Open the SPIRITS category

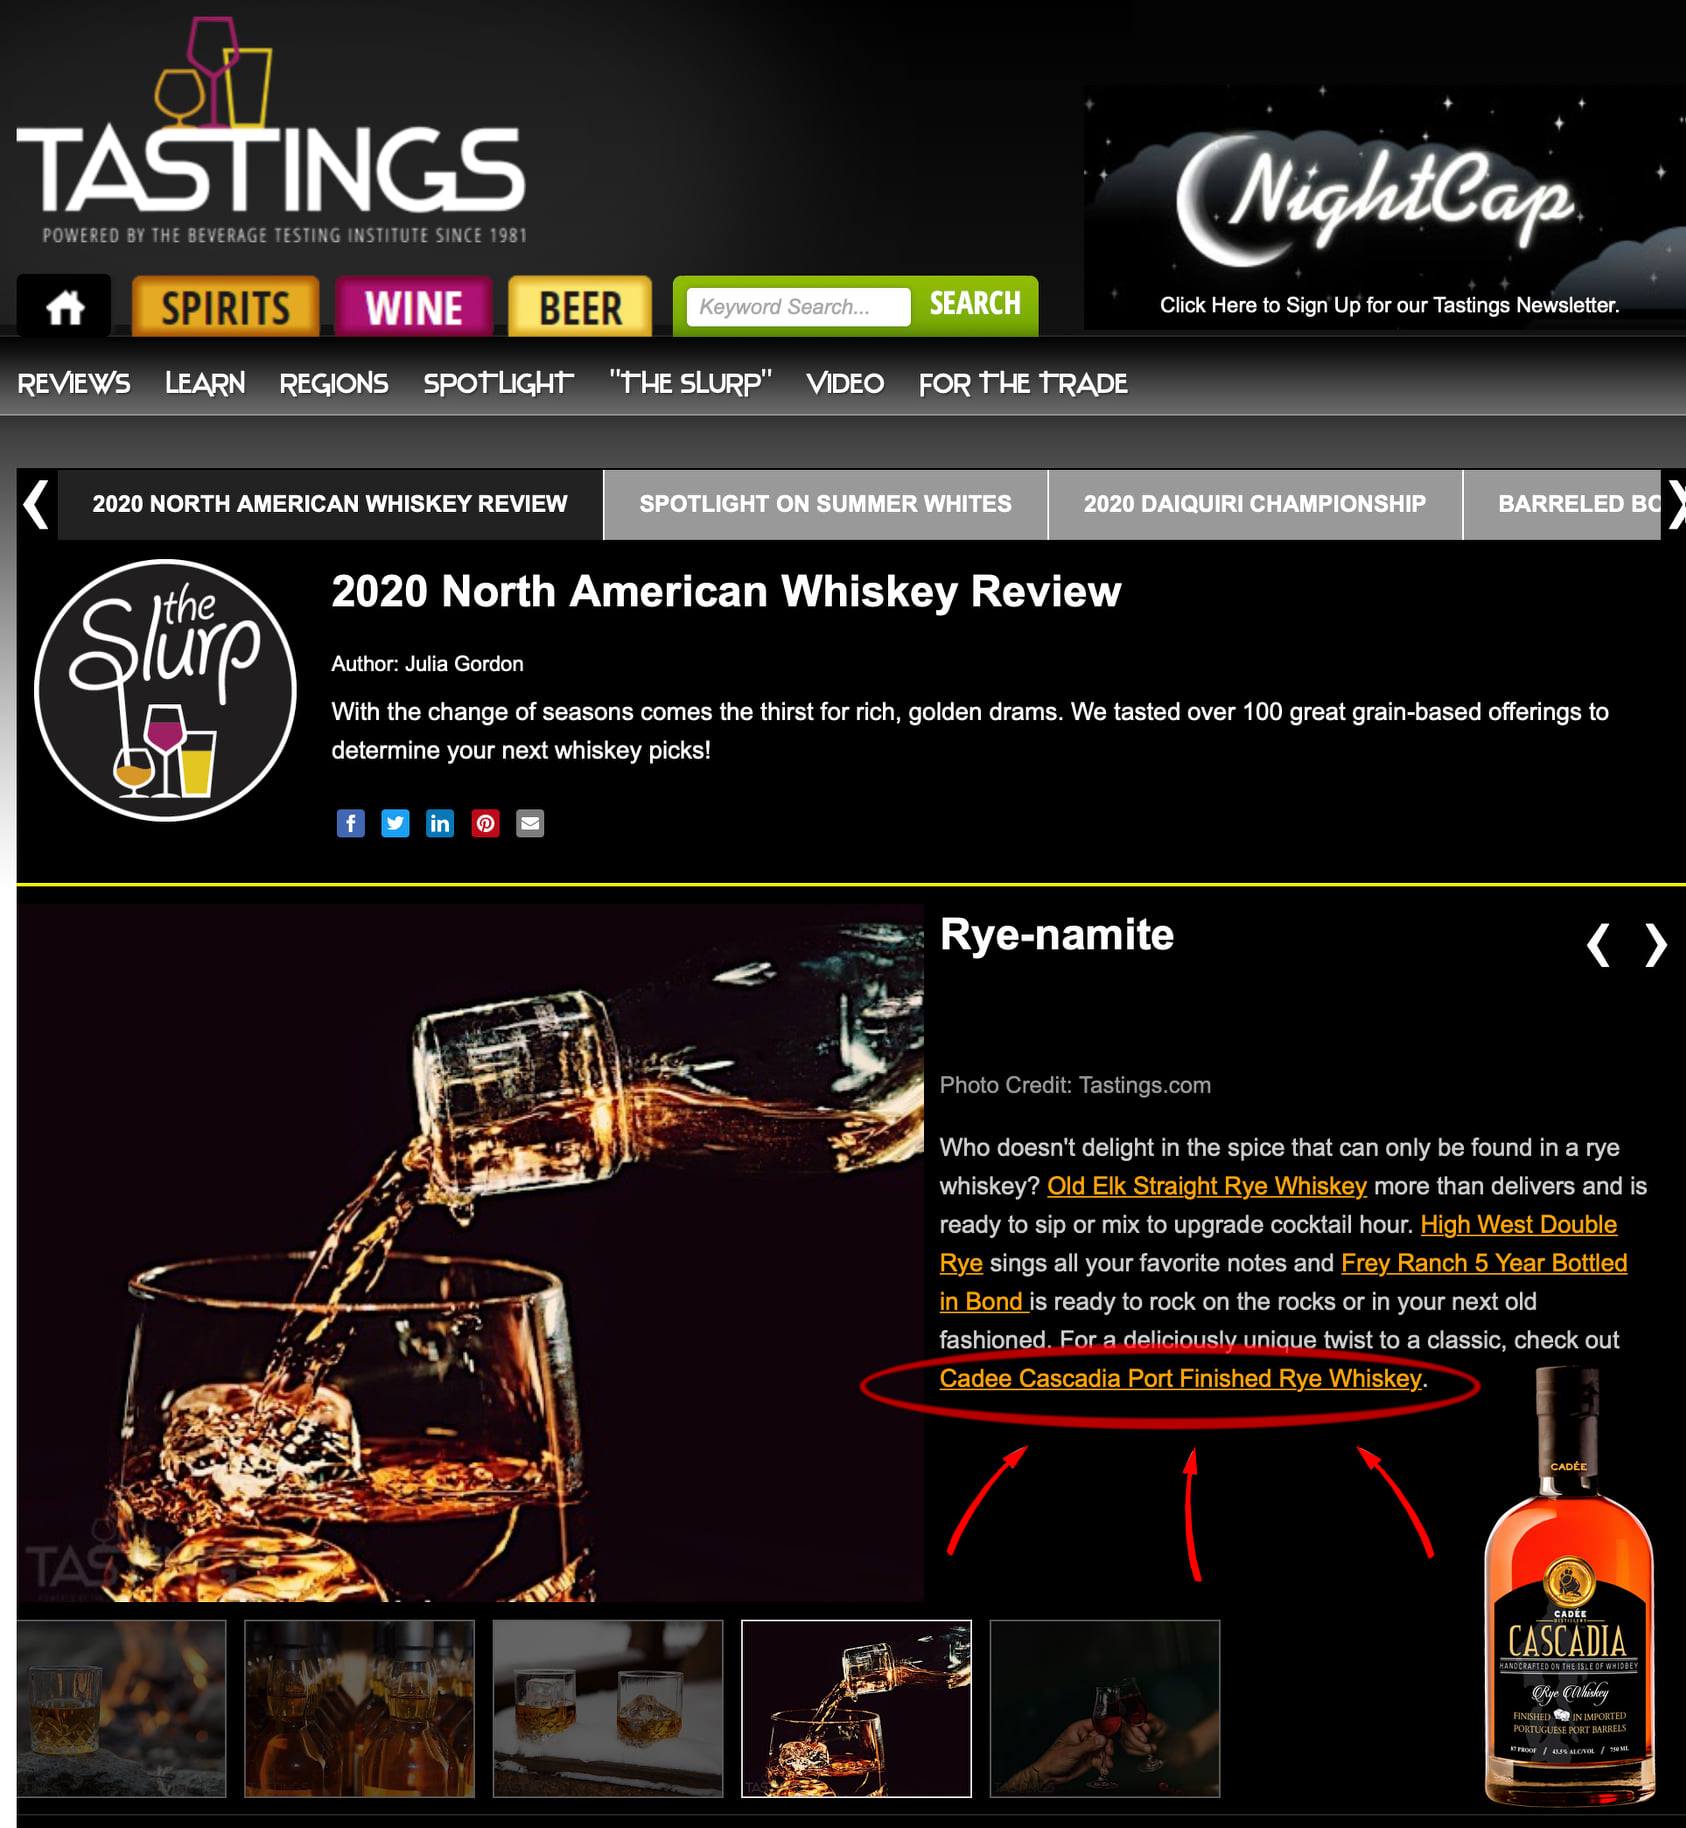point(225,306)
